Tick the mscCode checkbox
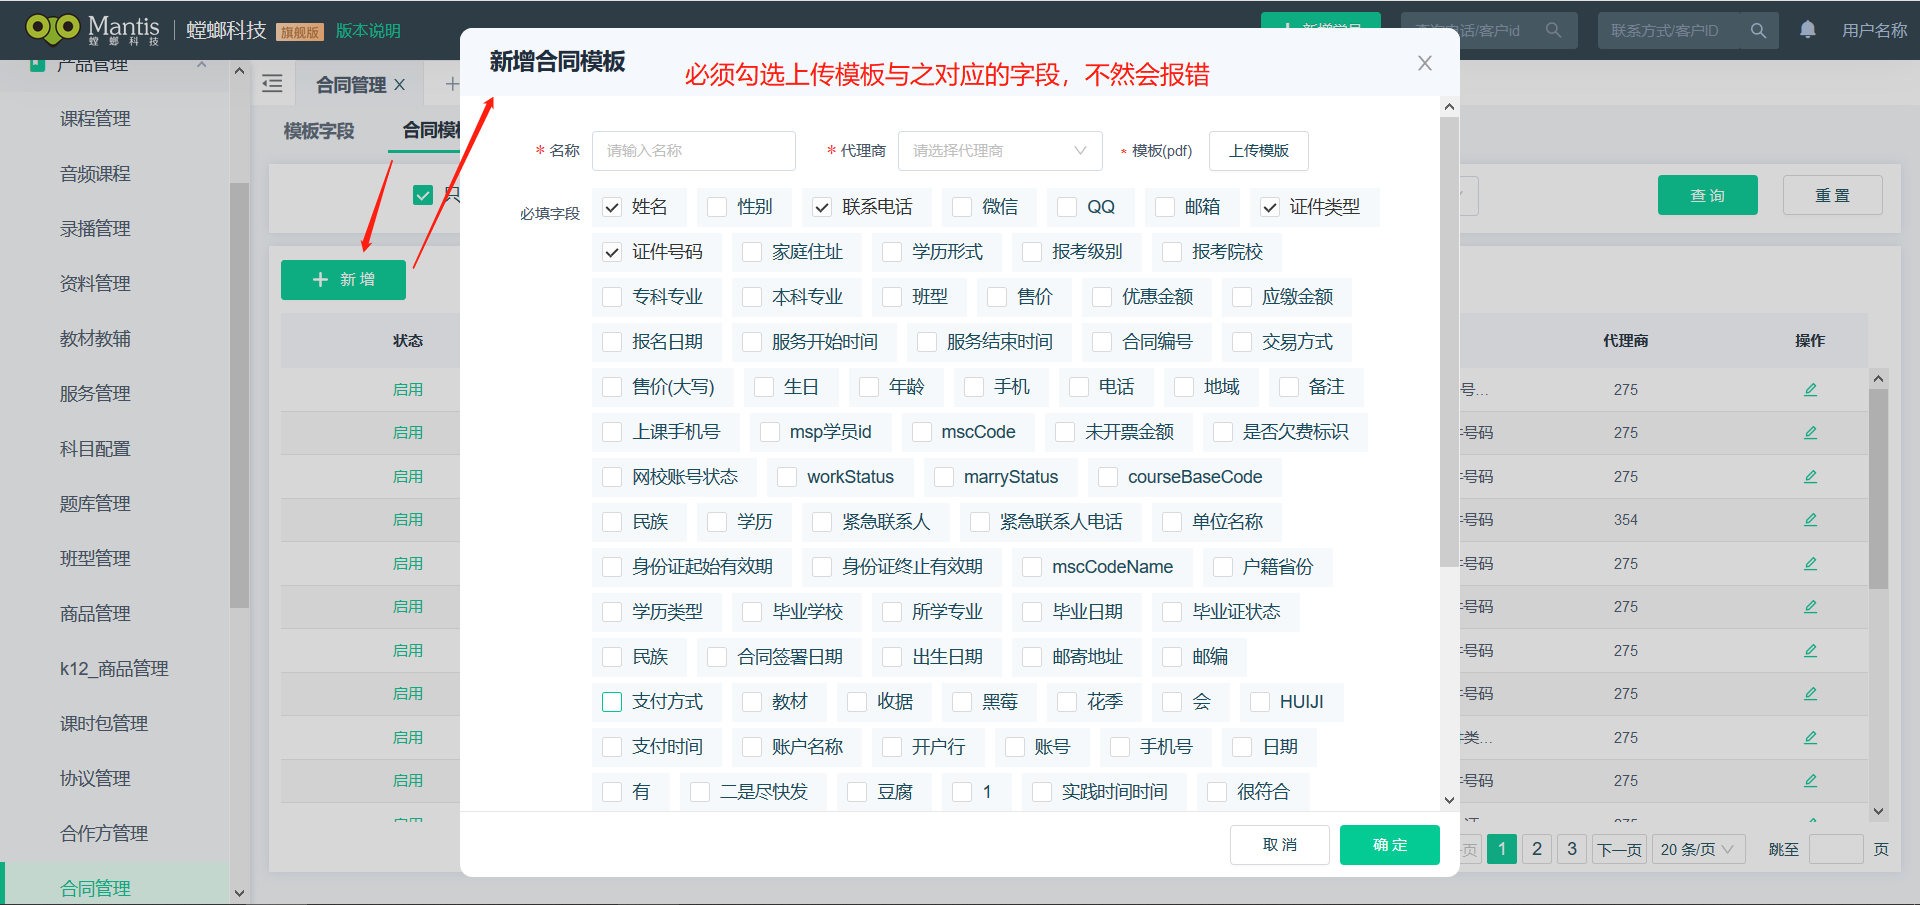Screen dimensions: 1920x905 (x=922, y=432)
